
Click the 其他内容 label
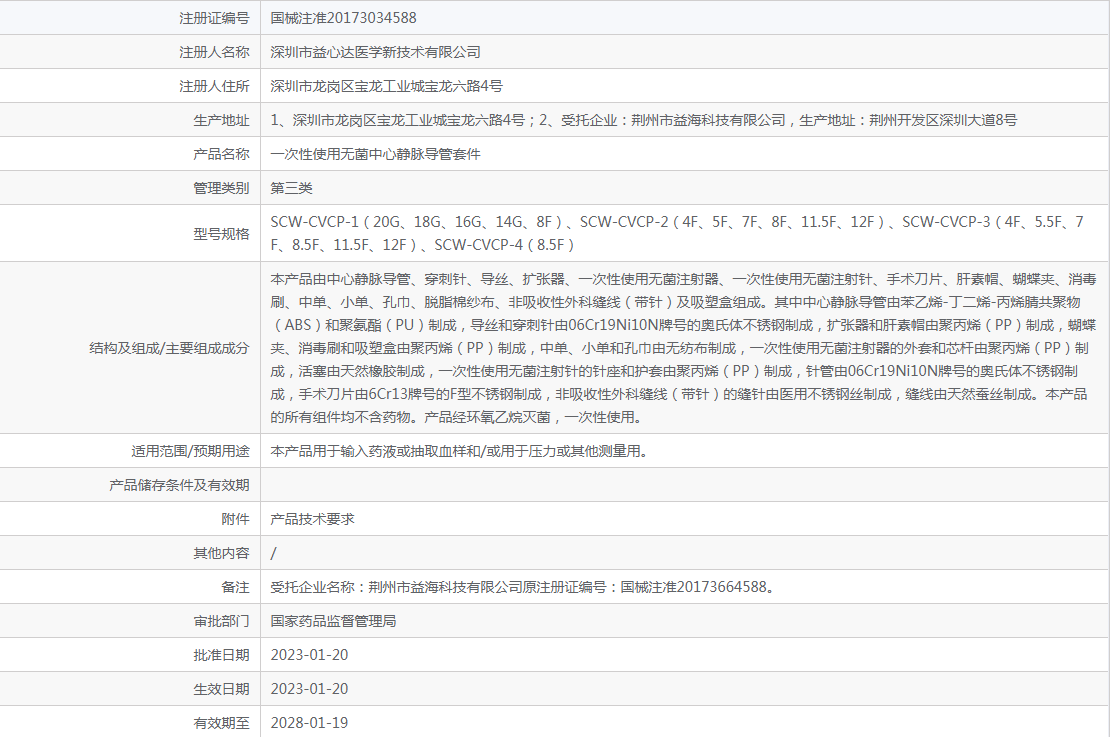pos(221,553)
